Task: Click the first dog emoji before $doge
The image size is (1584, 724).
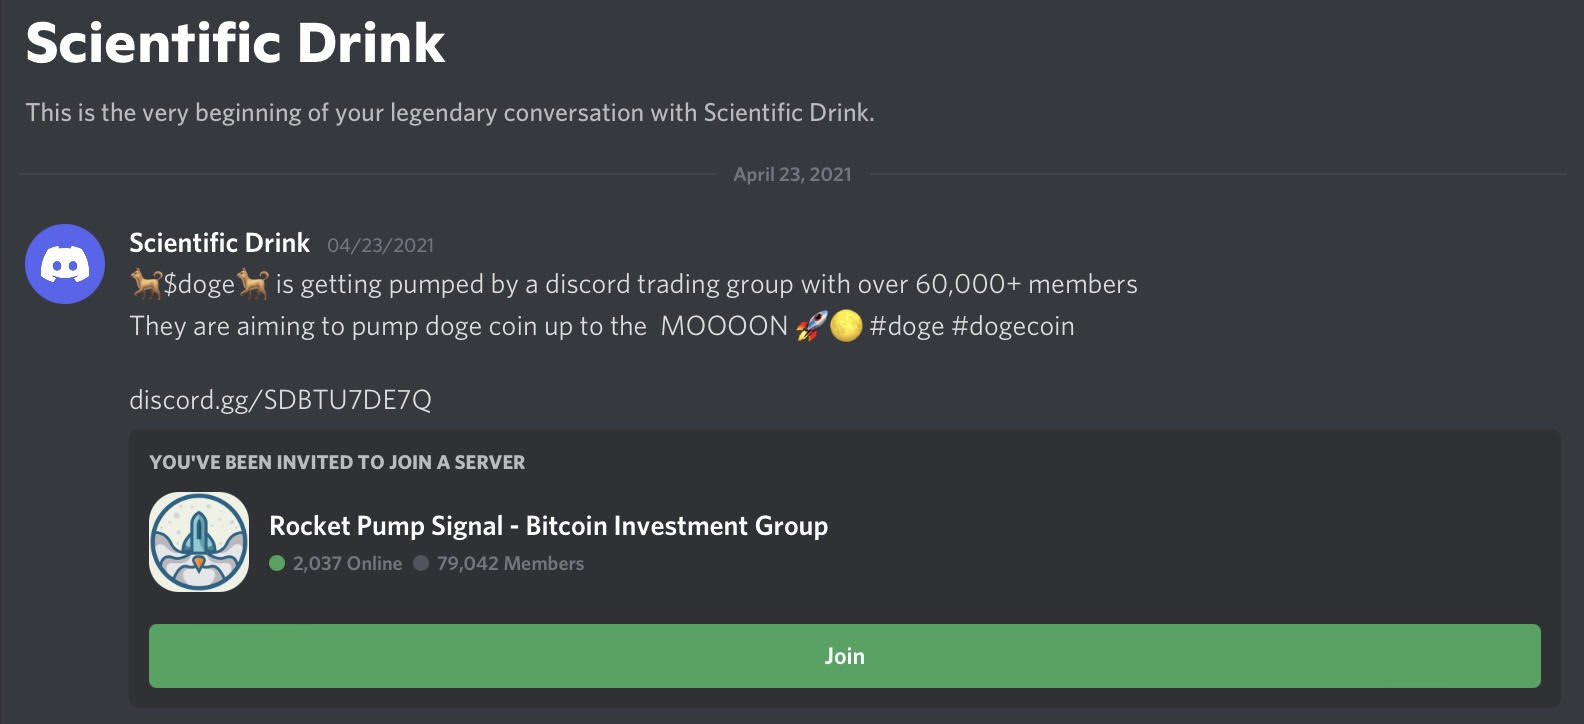Action: point(146,285)
